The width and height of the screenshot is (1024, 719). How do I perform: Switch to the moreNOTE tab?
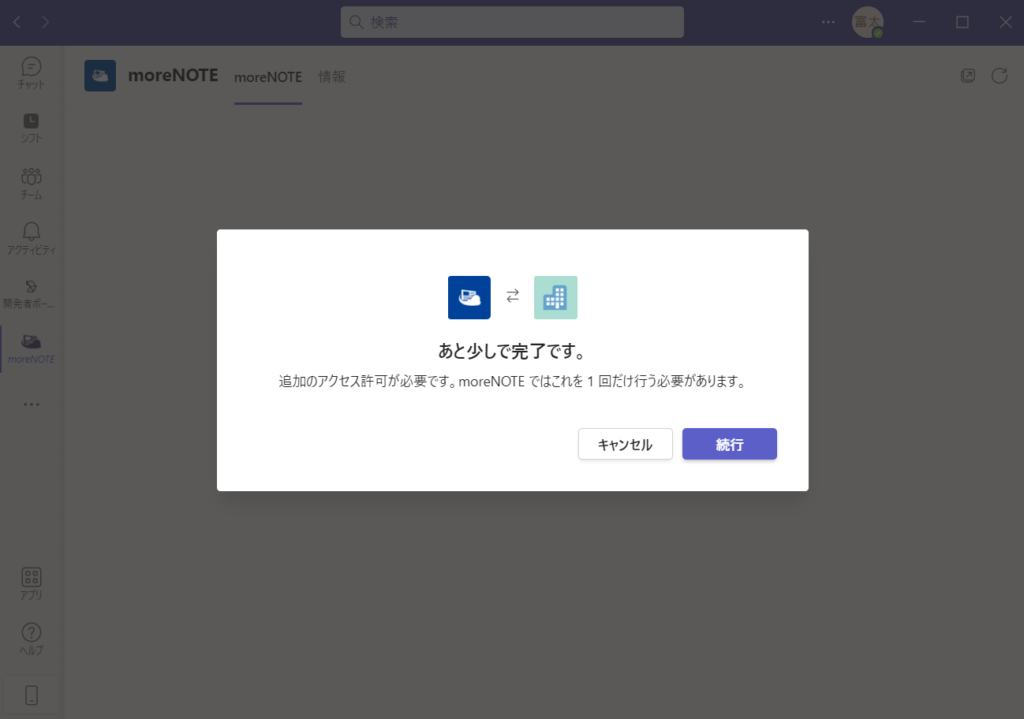click(x=268, y=77)
